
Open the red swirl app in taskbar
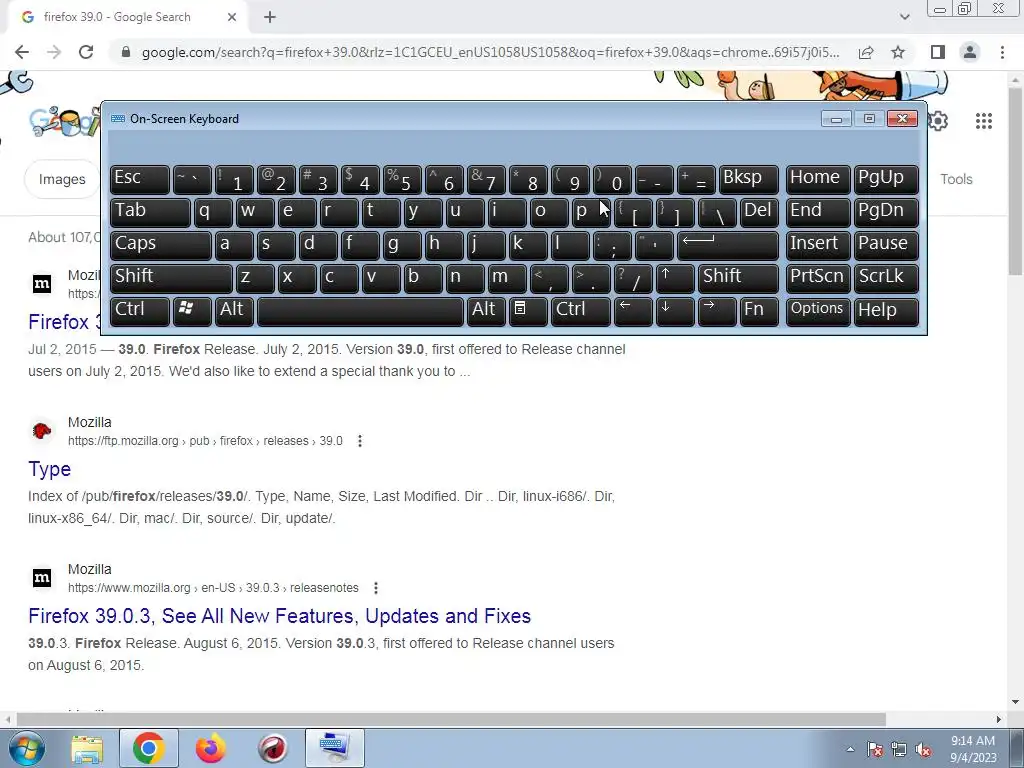pos(272,748)
